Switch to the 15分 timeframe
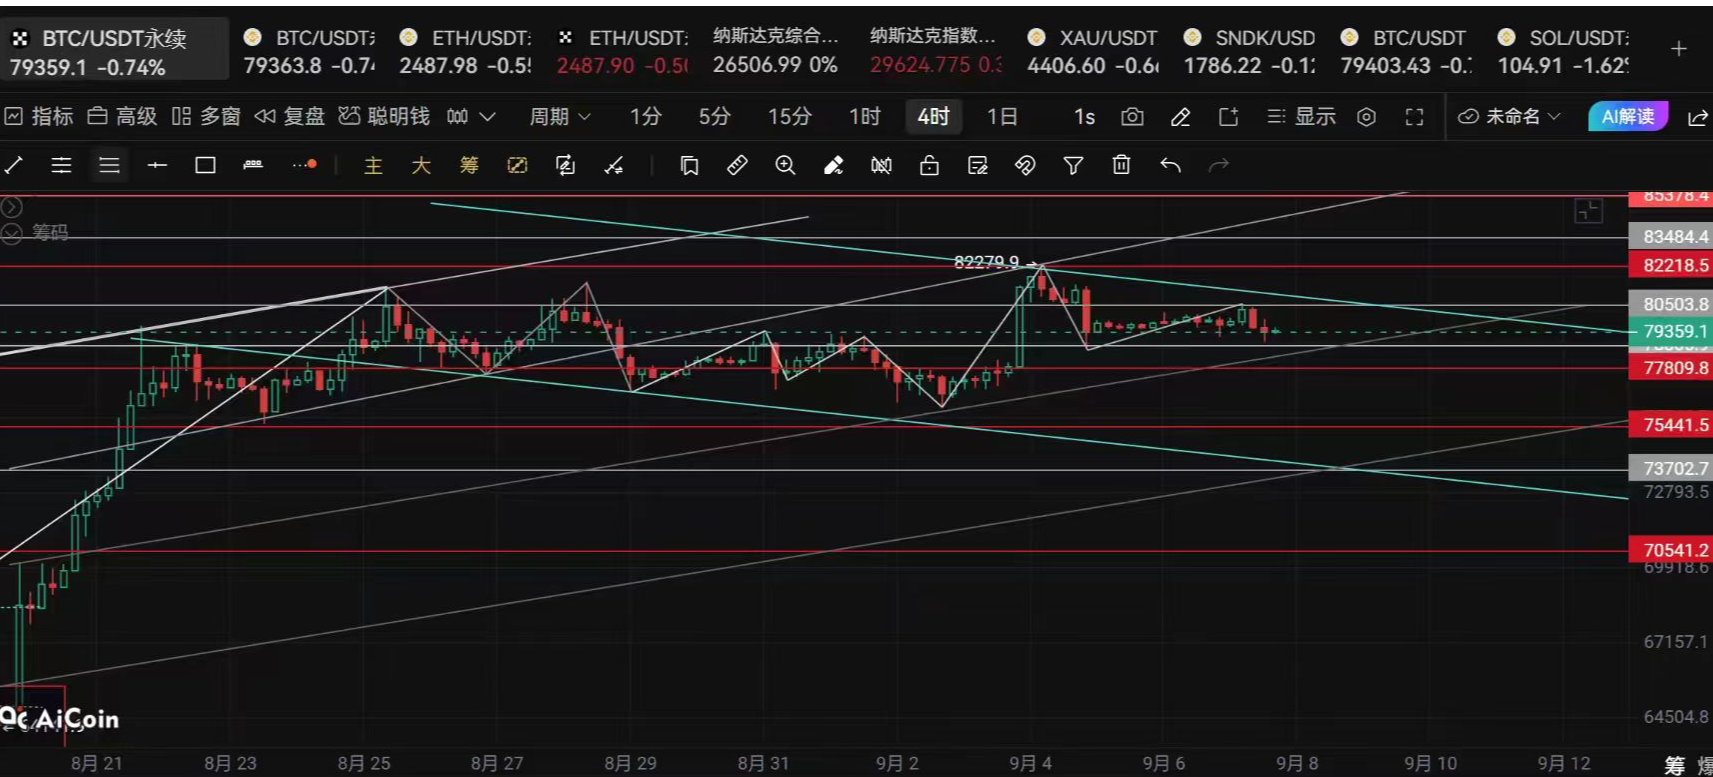 [789, 117]
